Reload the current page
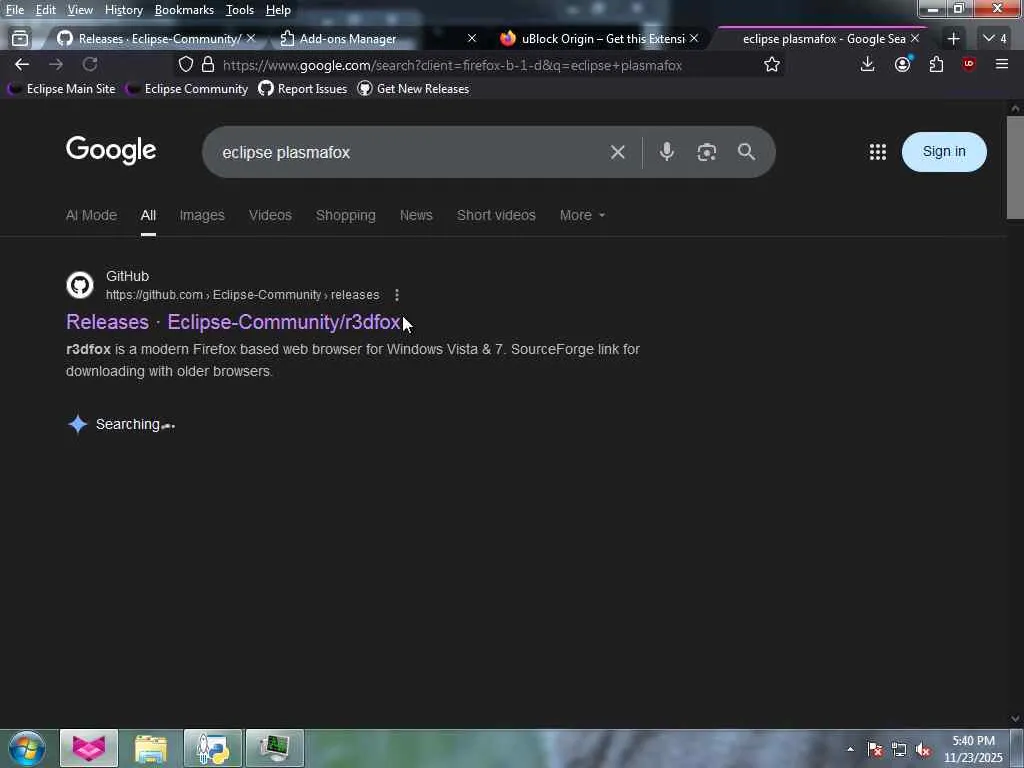Screen dimensions: 1024x768 tap(90, 65)
